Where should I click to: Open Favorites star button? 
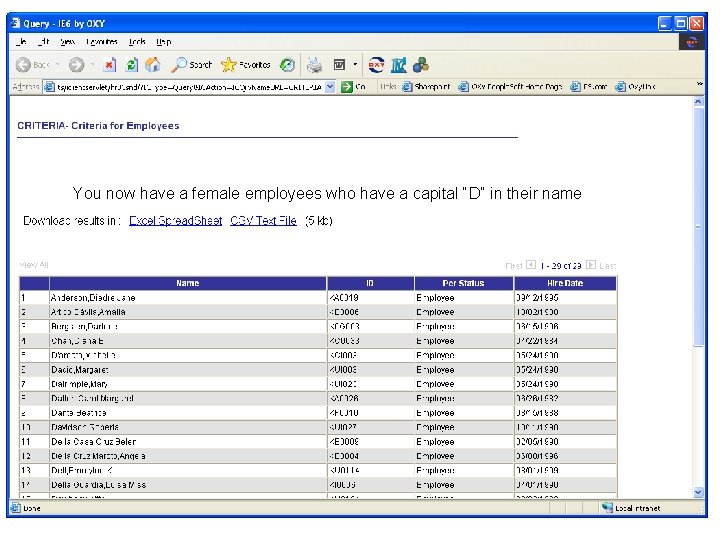pos(246,65)
